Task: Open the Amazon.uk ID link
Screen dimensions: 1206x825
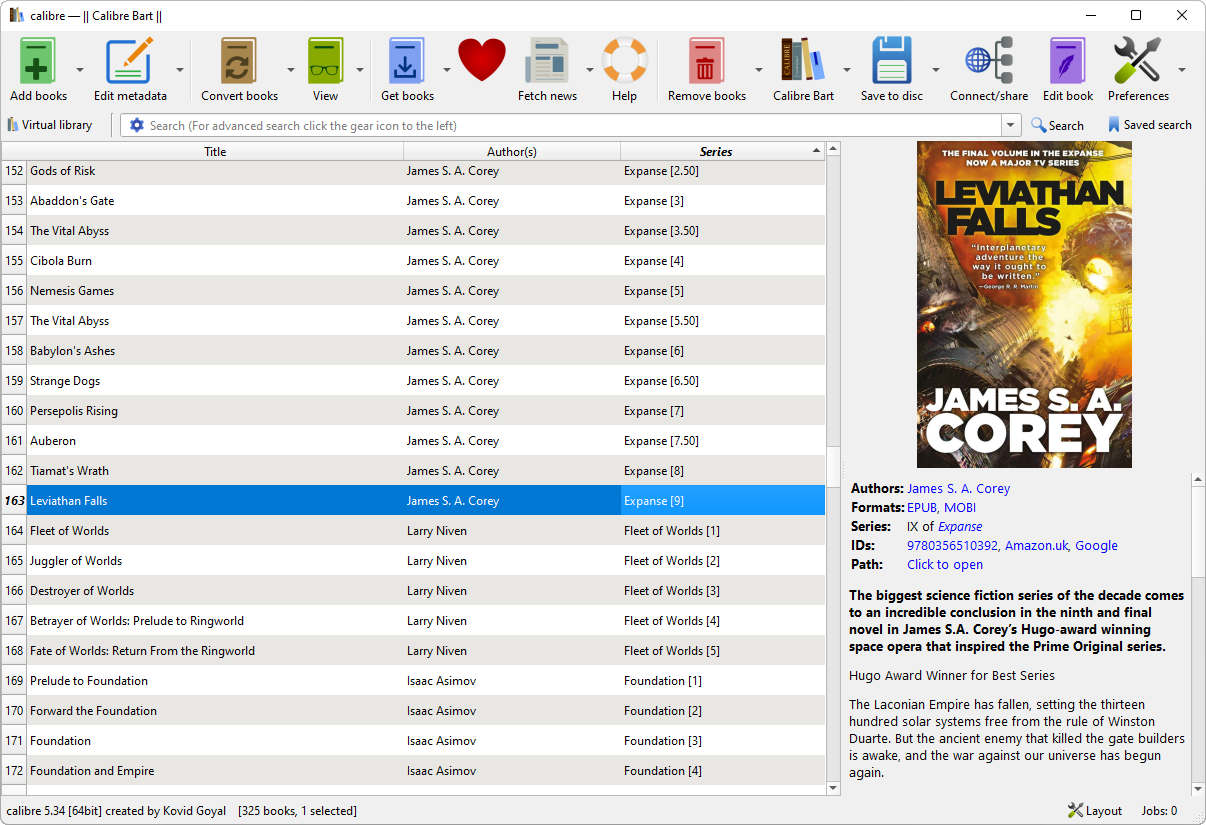Action: [1036, 546]
